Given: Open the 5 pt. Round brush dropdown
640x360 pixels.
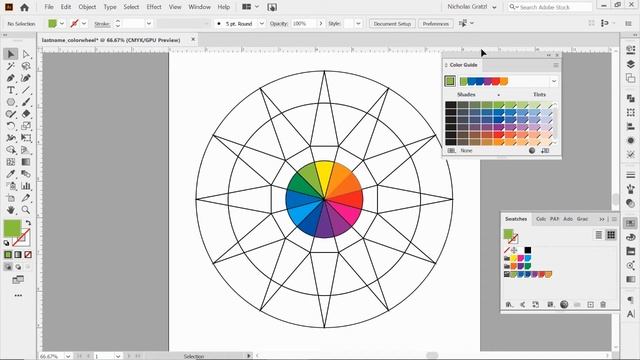Looking at the screenshot, I should [x=262, y=24].
